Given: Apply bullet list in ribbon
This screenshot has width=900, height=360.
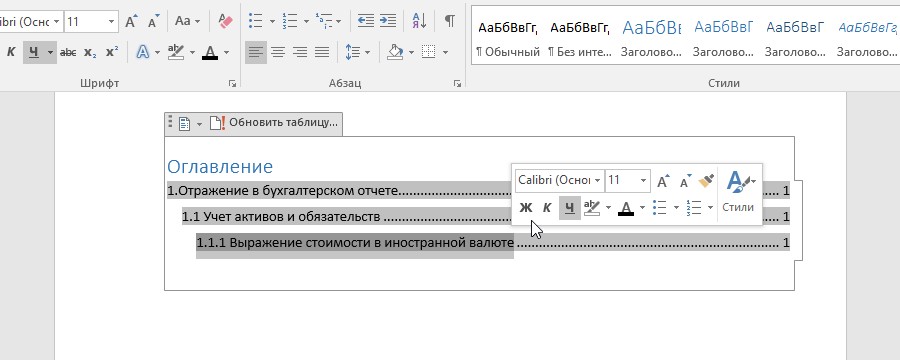Looking at the screenshot, I should point(256,22).
